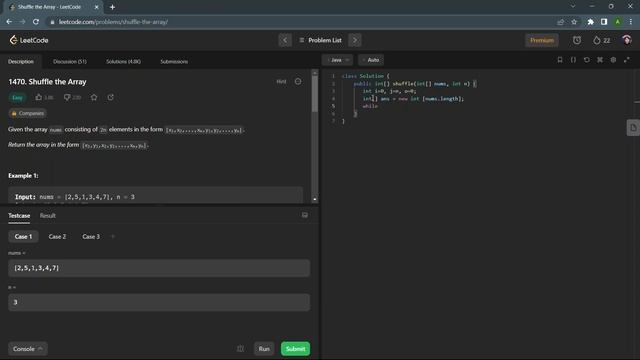
Task: Show the Hint for this problem
Action: point(281,82)
